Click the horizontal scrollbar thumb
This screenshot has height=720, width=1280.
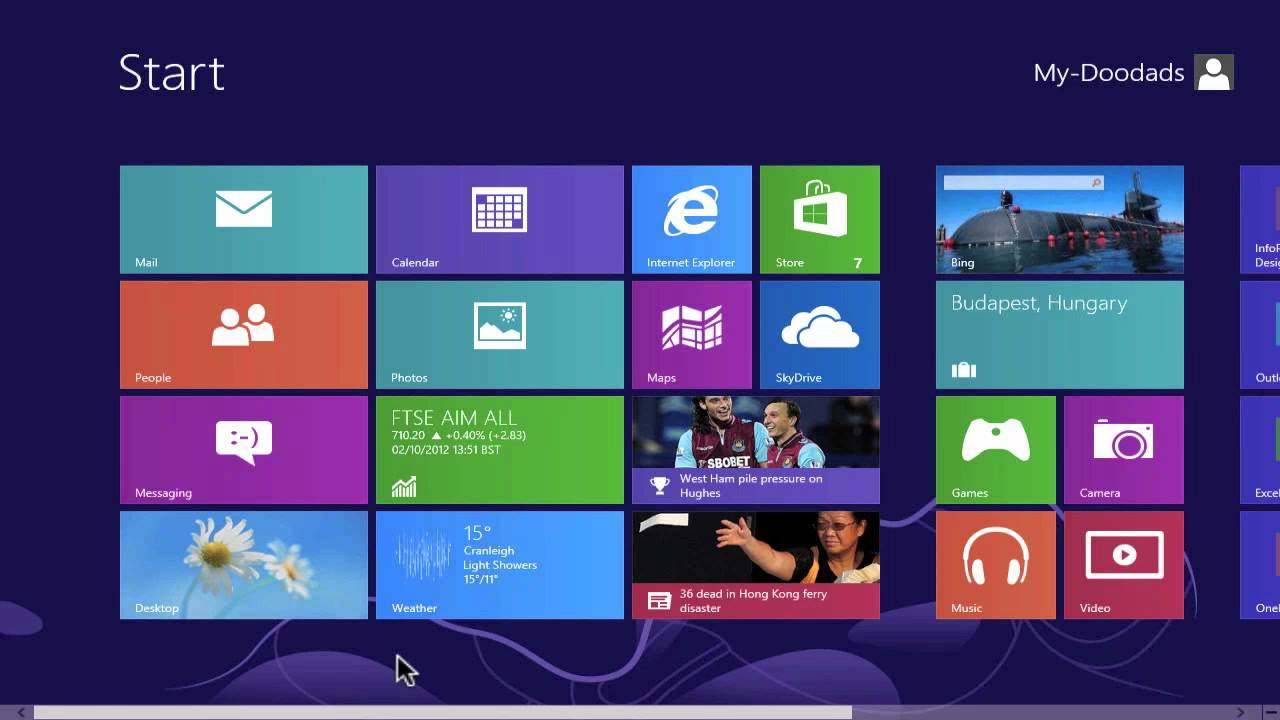[x=443, y=712]
